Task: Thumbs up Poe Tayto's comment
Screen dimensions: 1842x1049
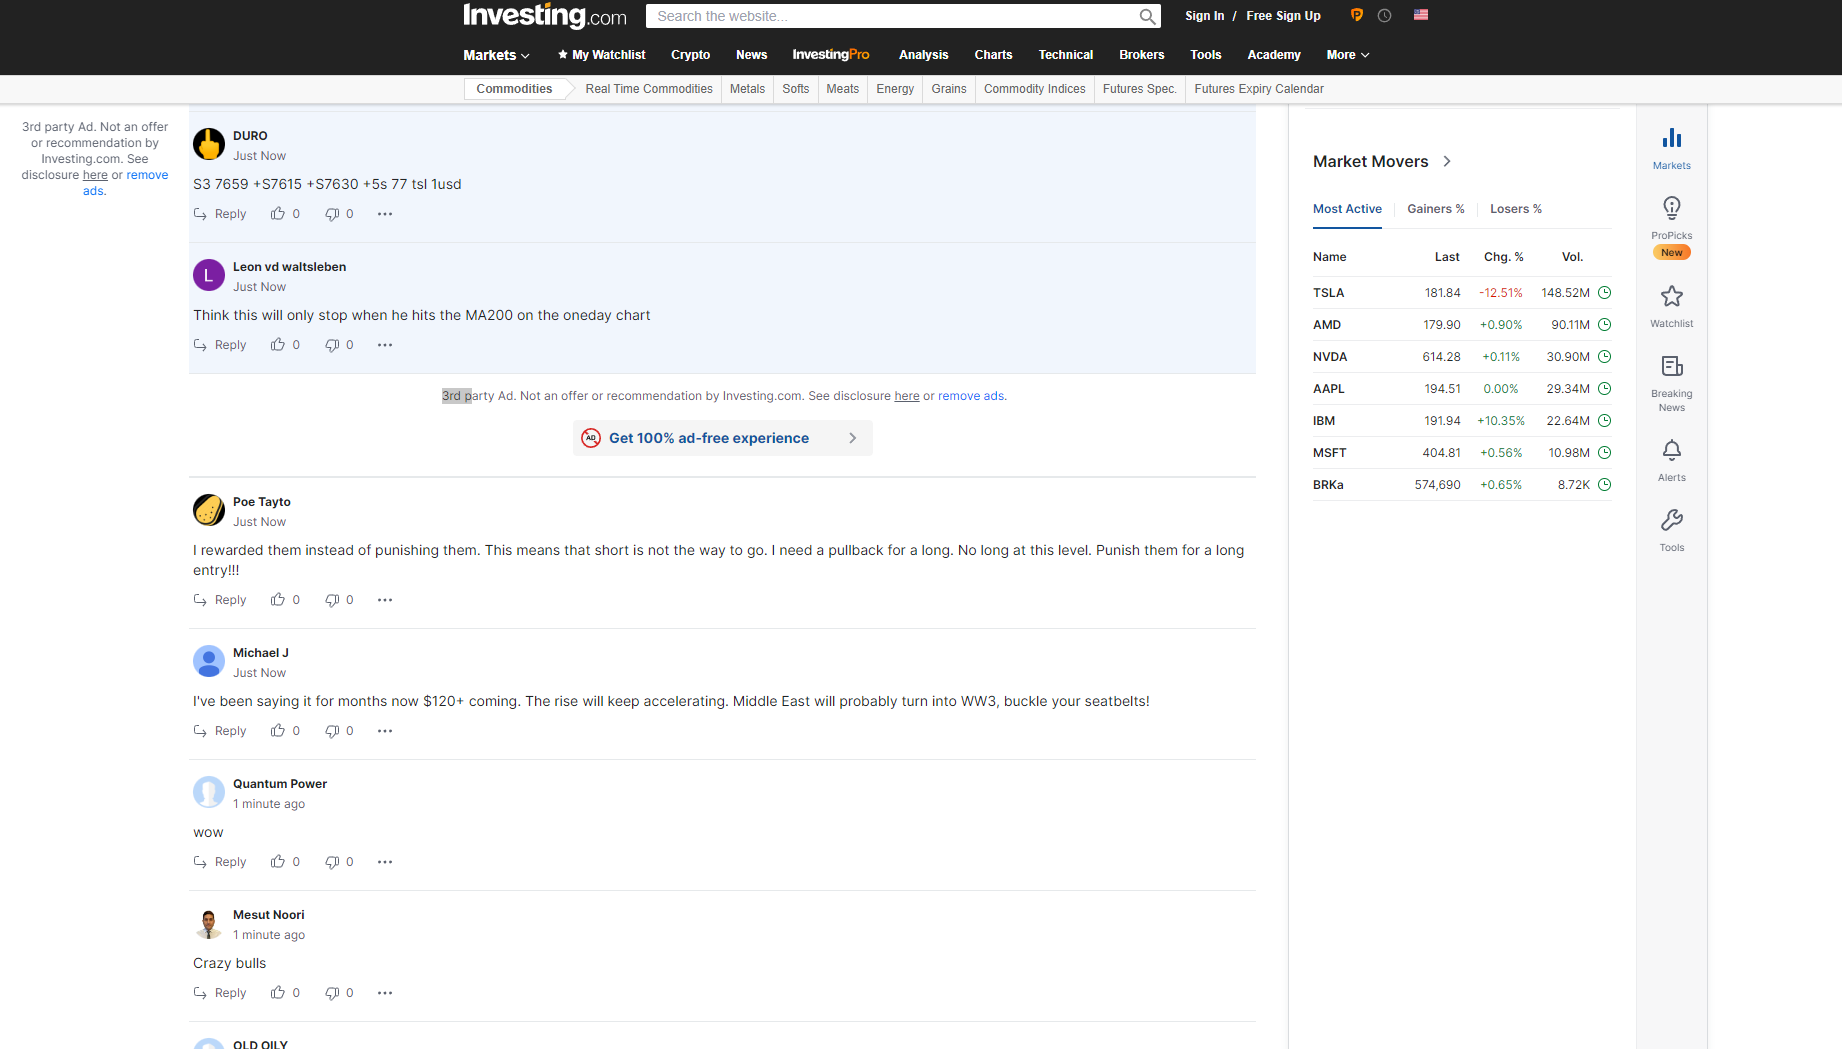Action: (x=278, y=600)
